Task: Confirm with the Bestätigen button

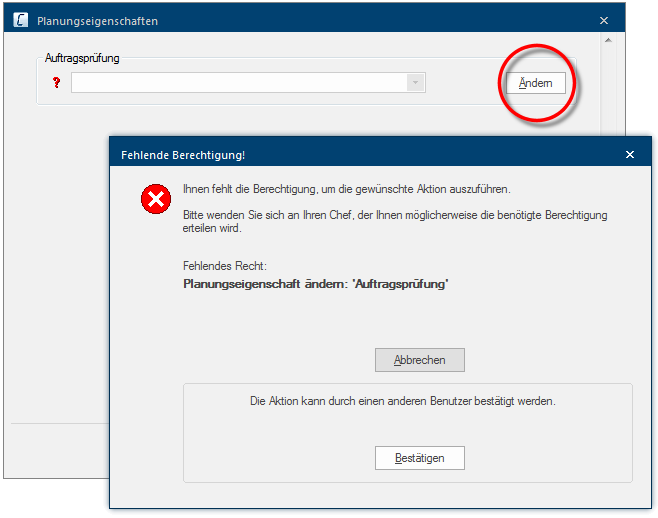Action: tap(419, 458)
